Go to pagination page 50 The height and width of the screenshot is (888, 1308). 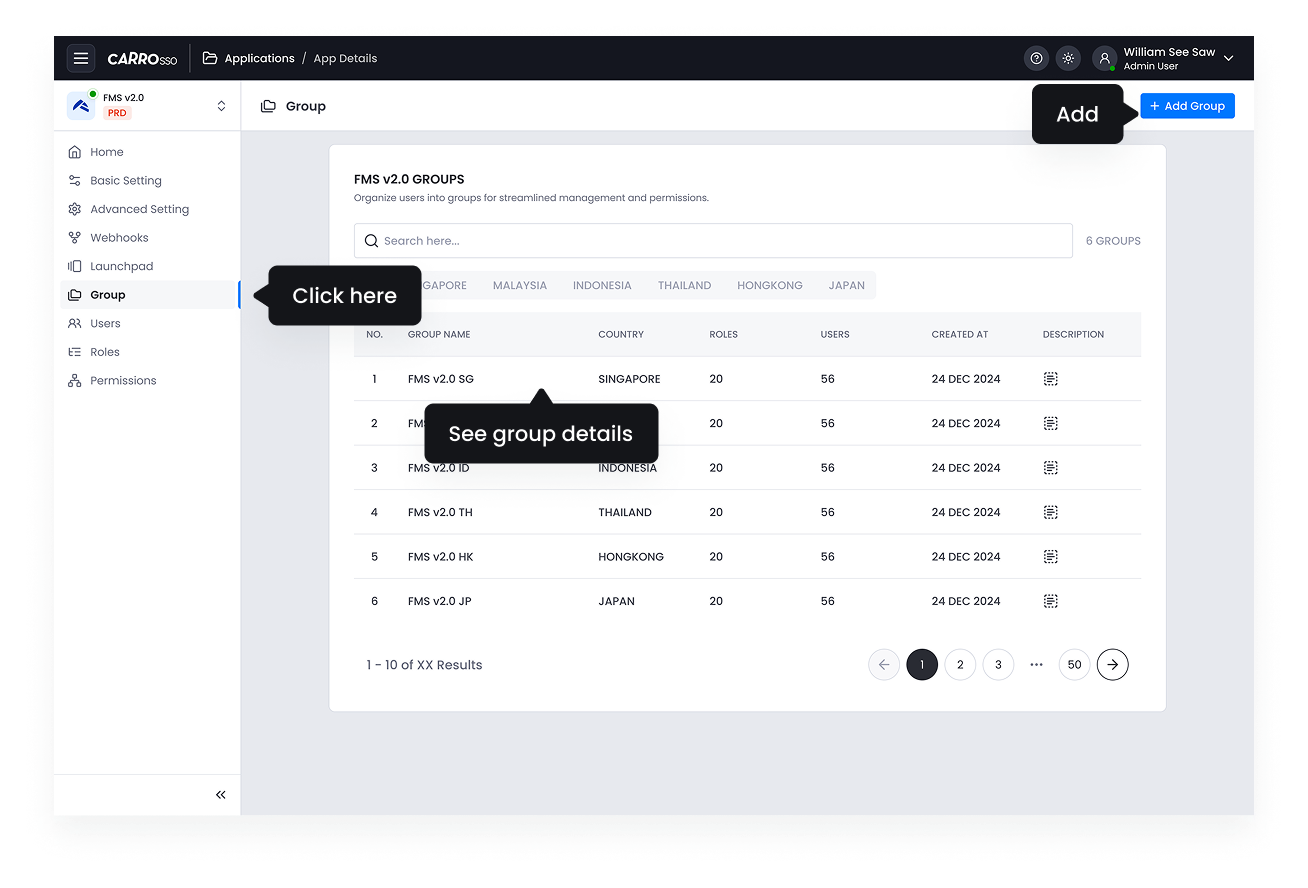click(x=1074, y=664)
